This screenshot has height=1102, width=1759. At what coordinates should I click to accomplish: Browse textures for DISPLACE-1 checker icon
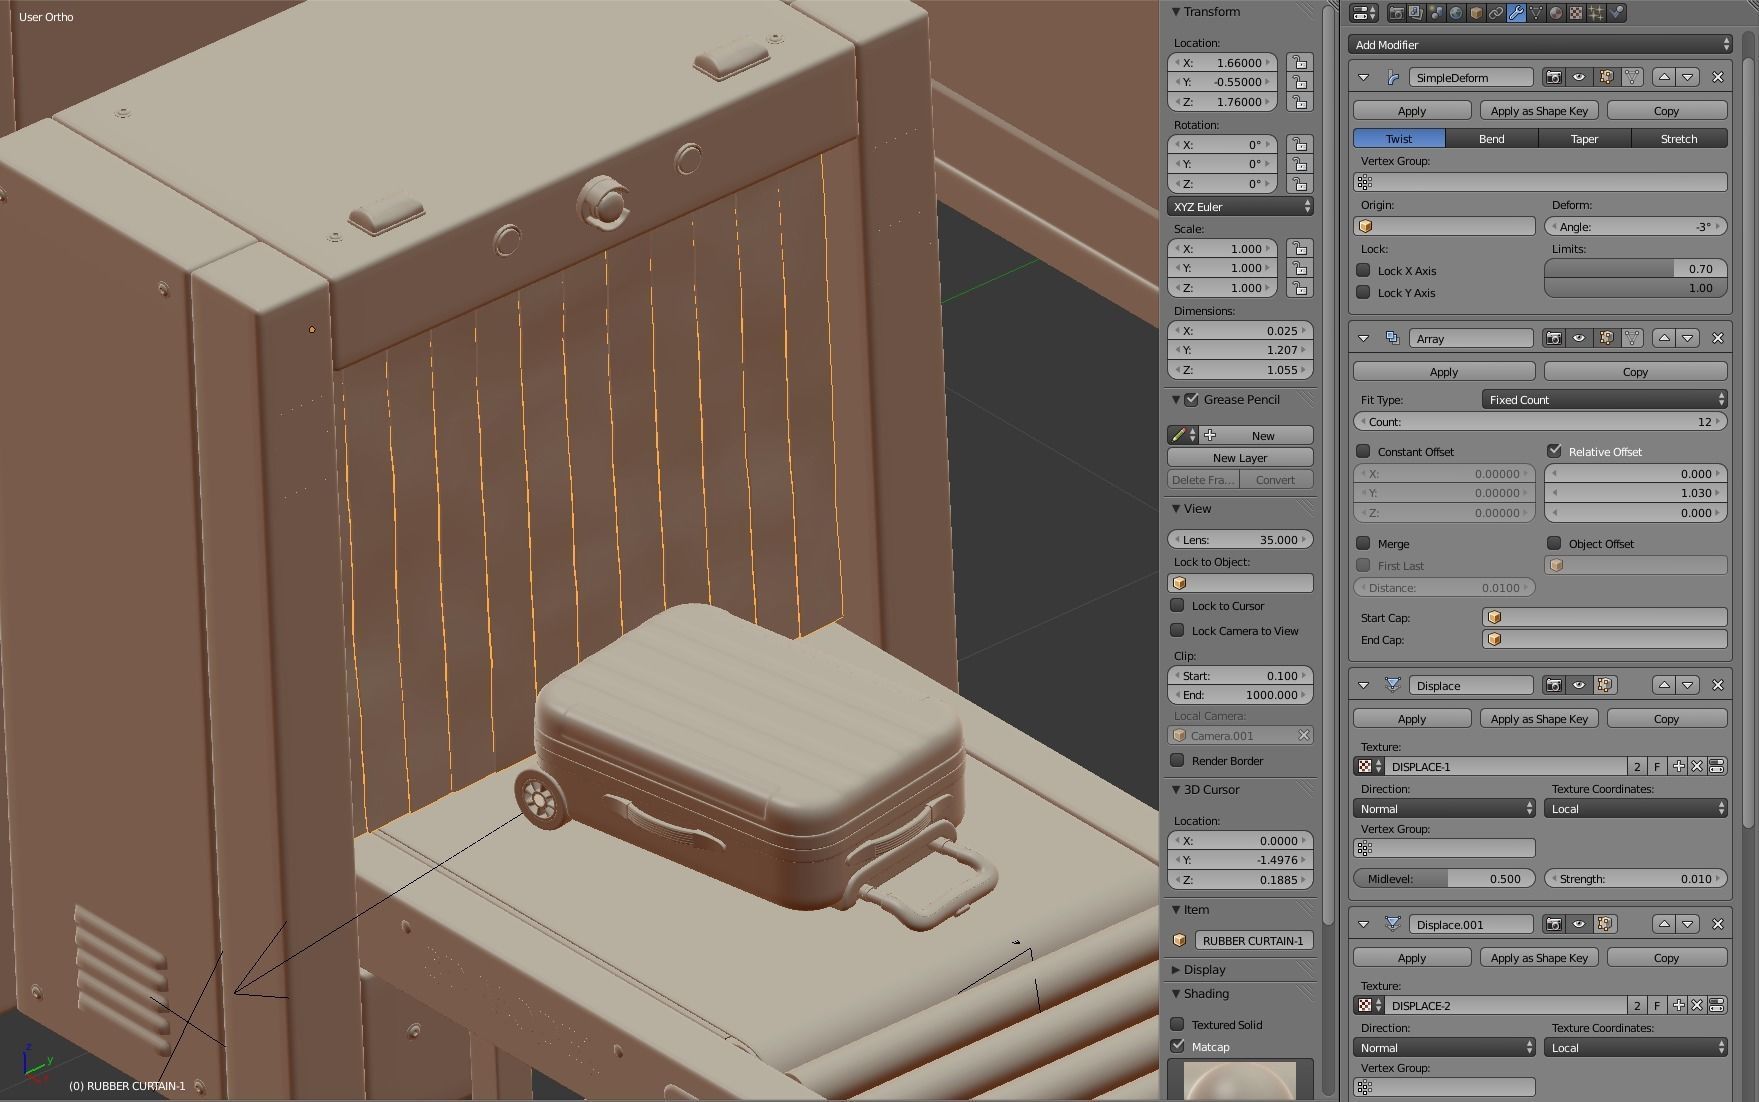tap(1368, 766)
